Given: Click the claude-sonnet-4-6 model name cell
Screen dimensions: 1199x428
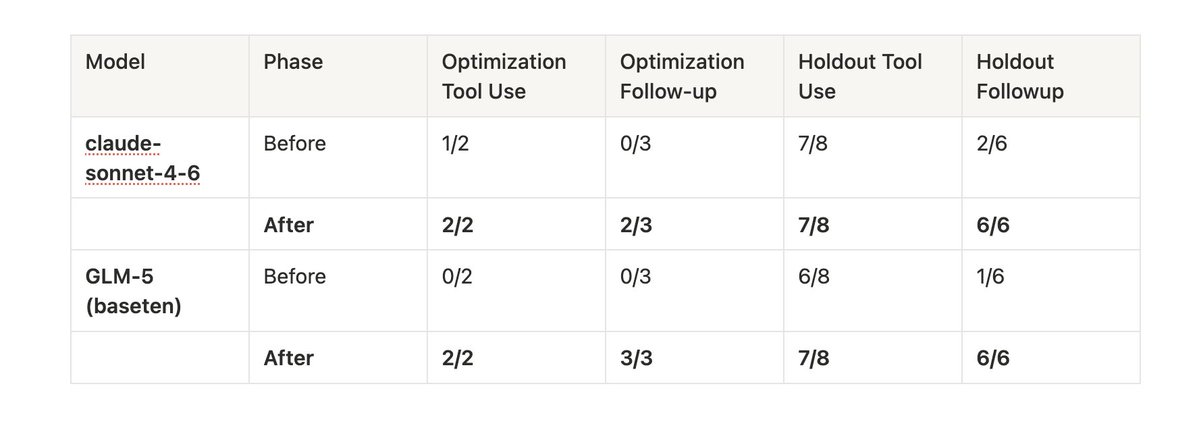Looking at the screenshot, I should pyautogui.click(x=141, y=157).
